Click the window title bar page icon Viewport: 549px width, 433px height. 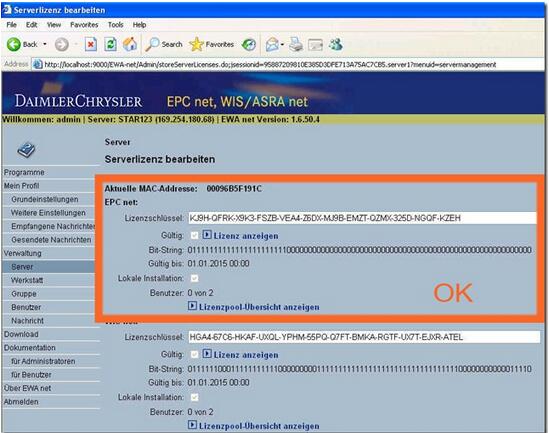click(x=7, y=9)
